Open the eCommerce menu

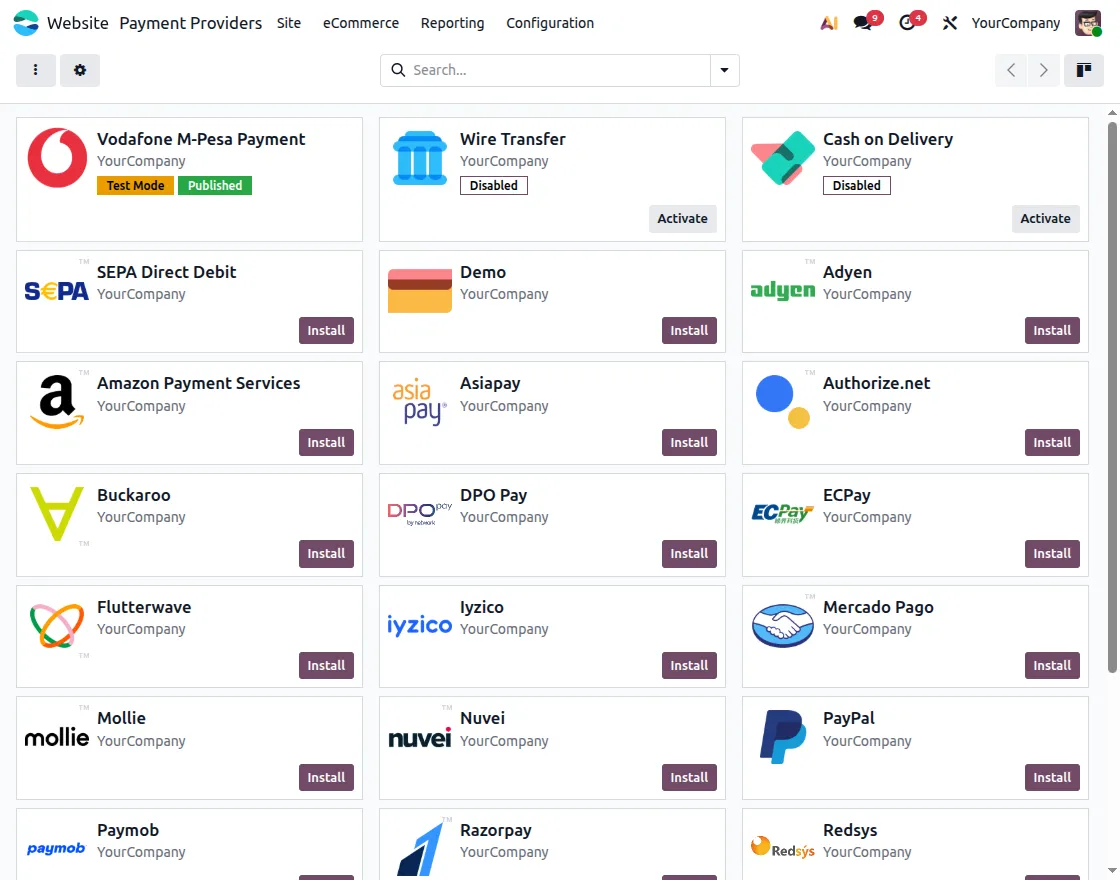tap(361, 23)
